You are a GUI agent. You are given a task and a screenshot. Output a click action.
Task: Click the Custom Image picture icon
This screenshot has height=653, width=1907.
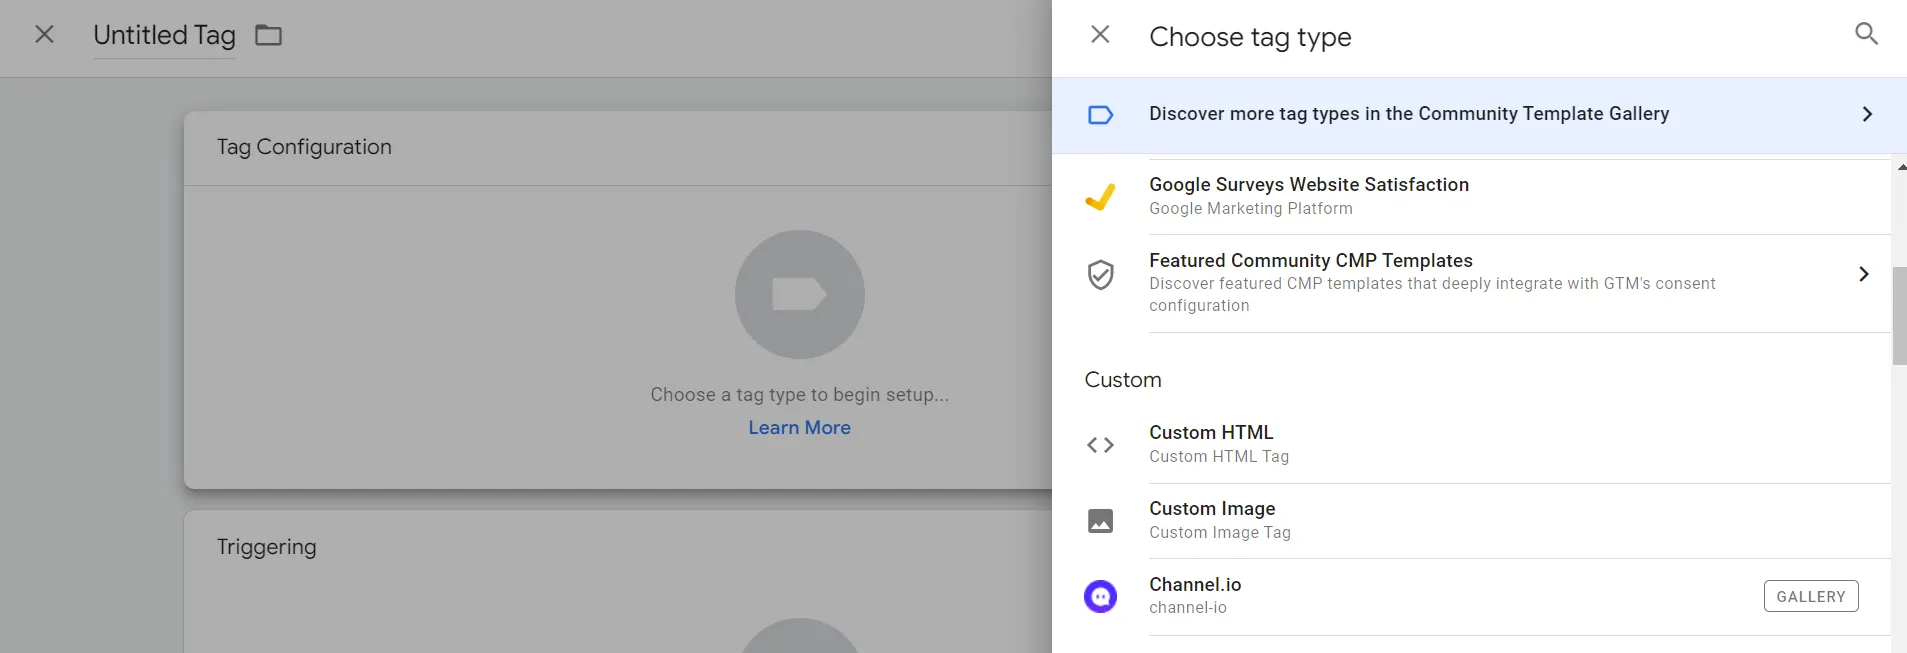tap(1100, 521)
